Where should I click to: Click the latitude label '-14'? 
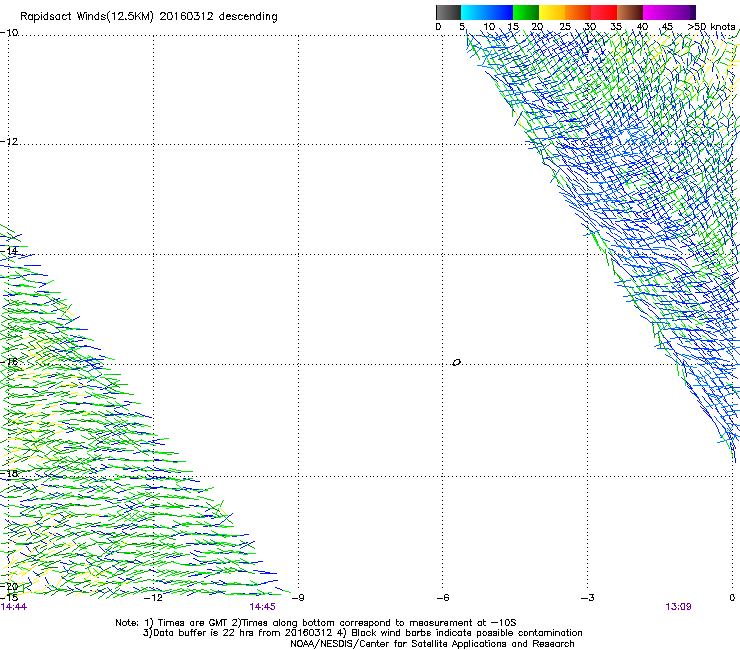tap(9, 251)
